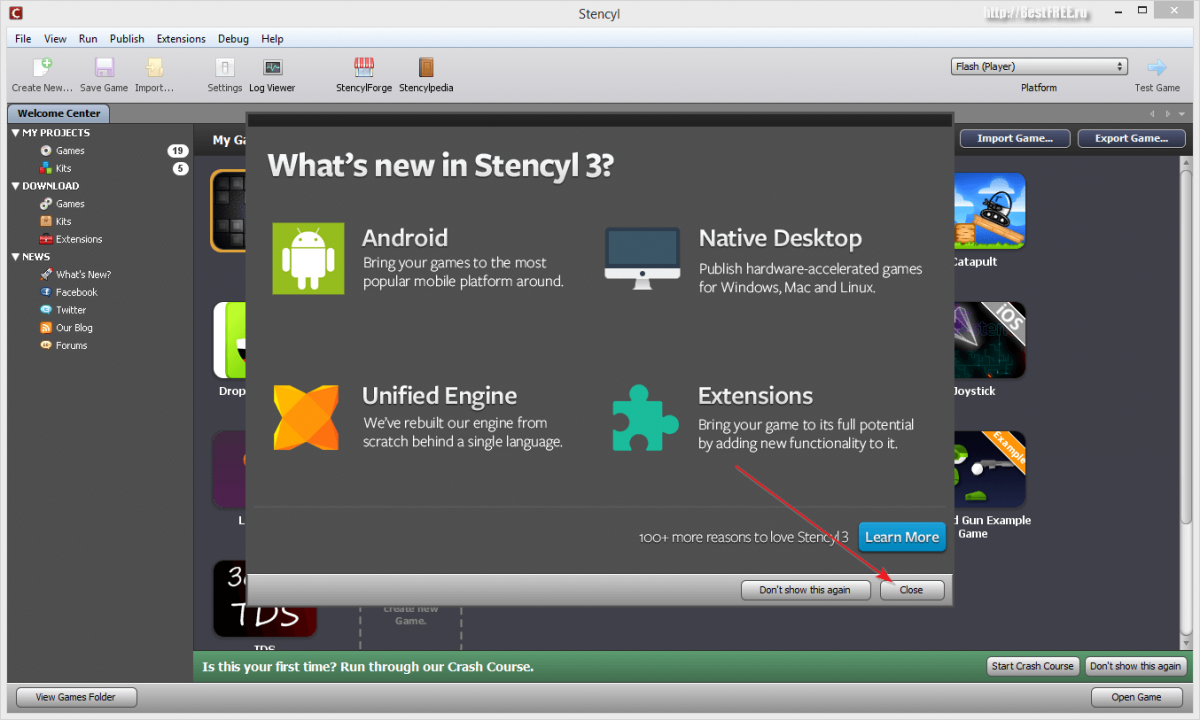This screenshot has height=720, width=1200.
Task: Collapse the DOWNLOAD section
Action: pos(16,186)
